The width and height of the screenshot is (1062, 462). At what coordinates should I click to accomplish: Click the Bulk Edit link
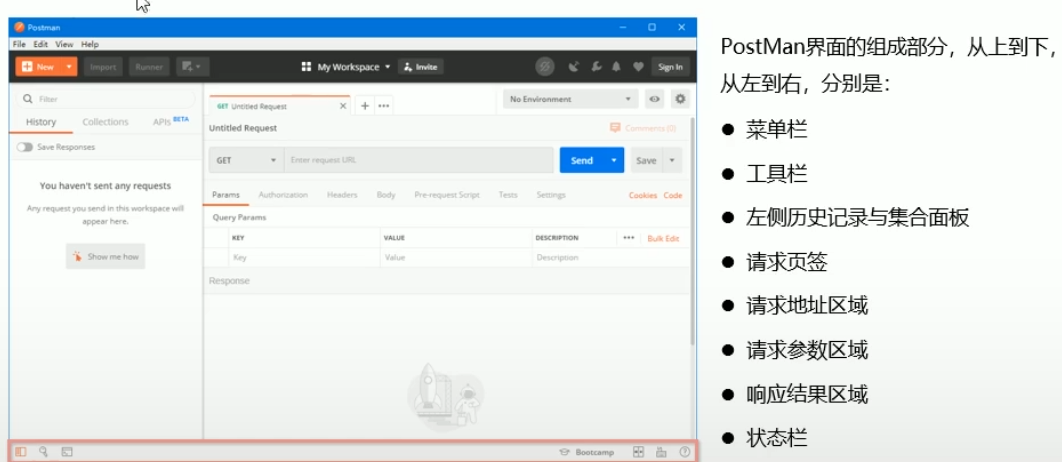pos(663,238)
